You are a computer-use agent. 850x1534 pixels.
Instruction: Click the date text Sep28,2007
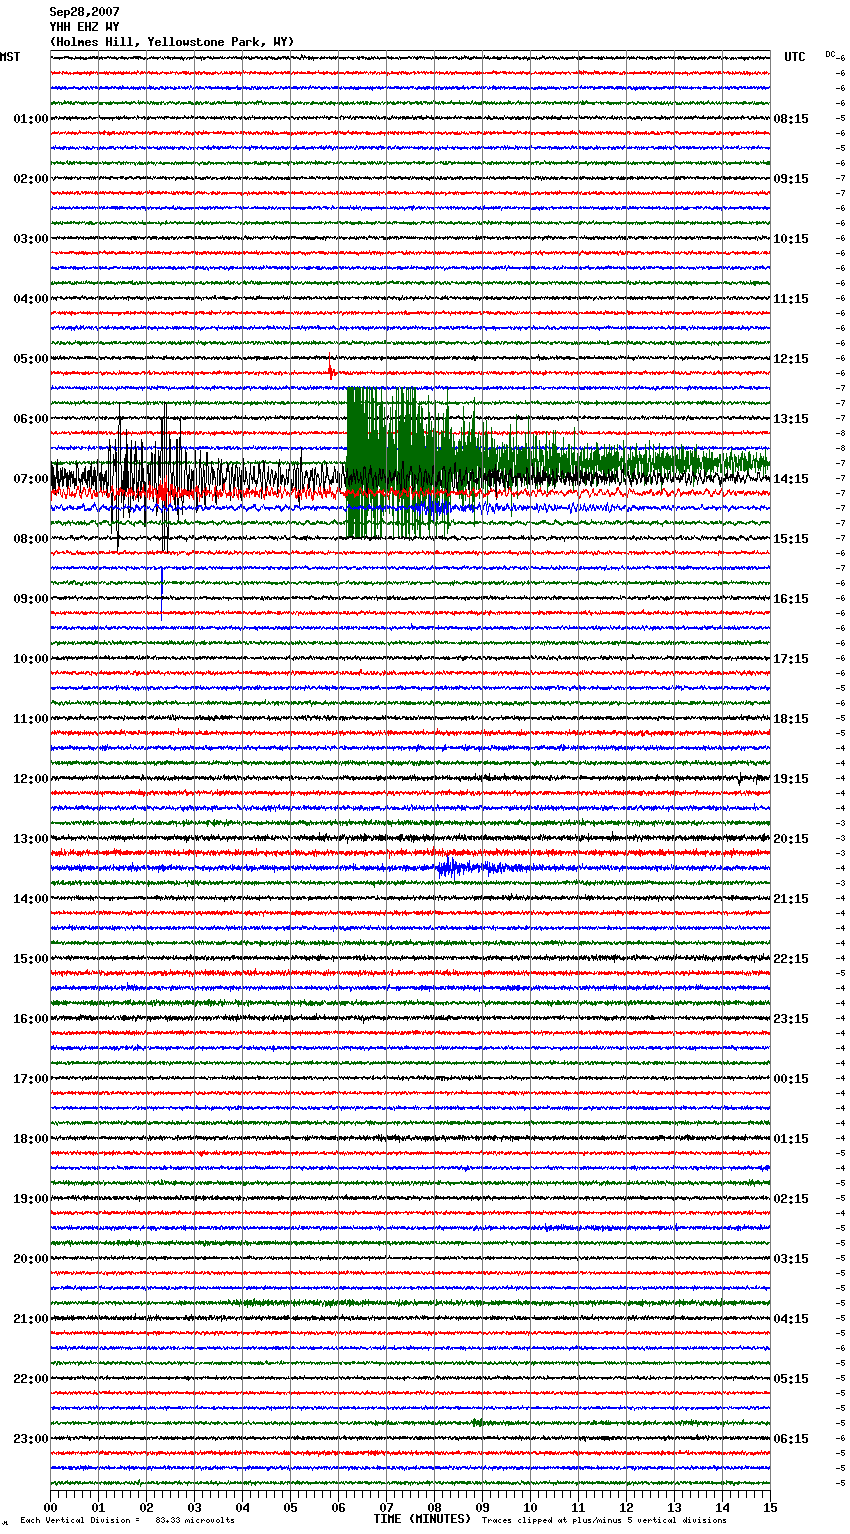(85, 12)
